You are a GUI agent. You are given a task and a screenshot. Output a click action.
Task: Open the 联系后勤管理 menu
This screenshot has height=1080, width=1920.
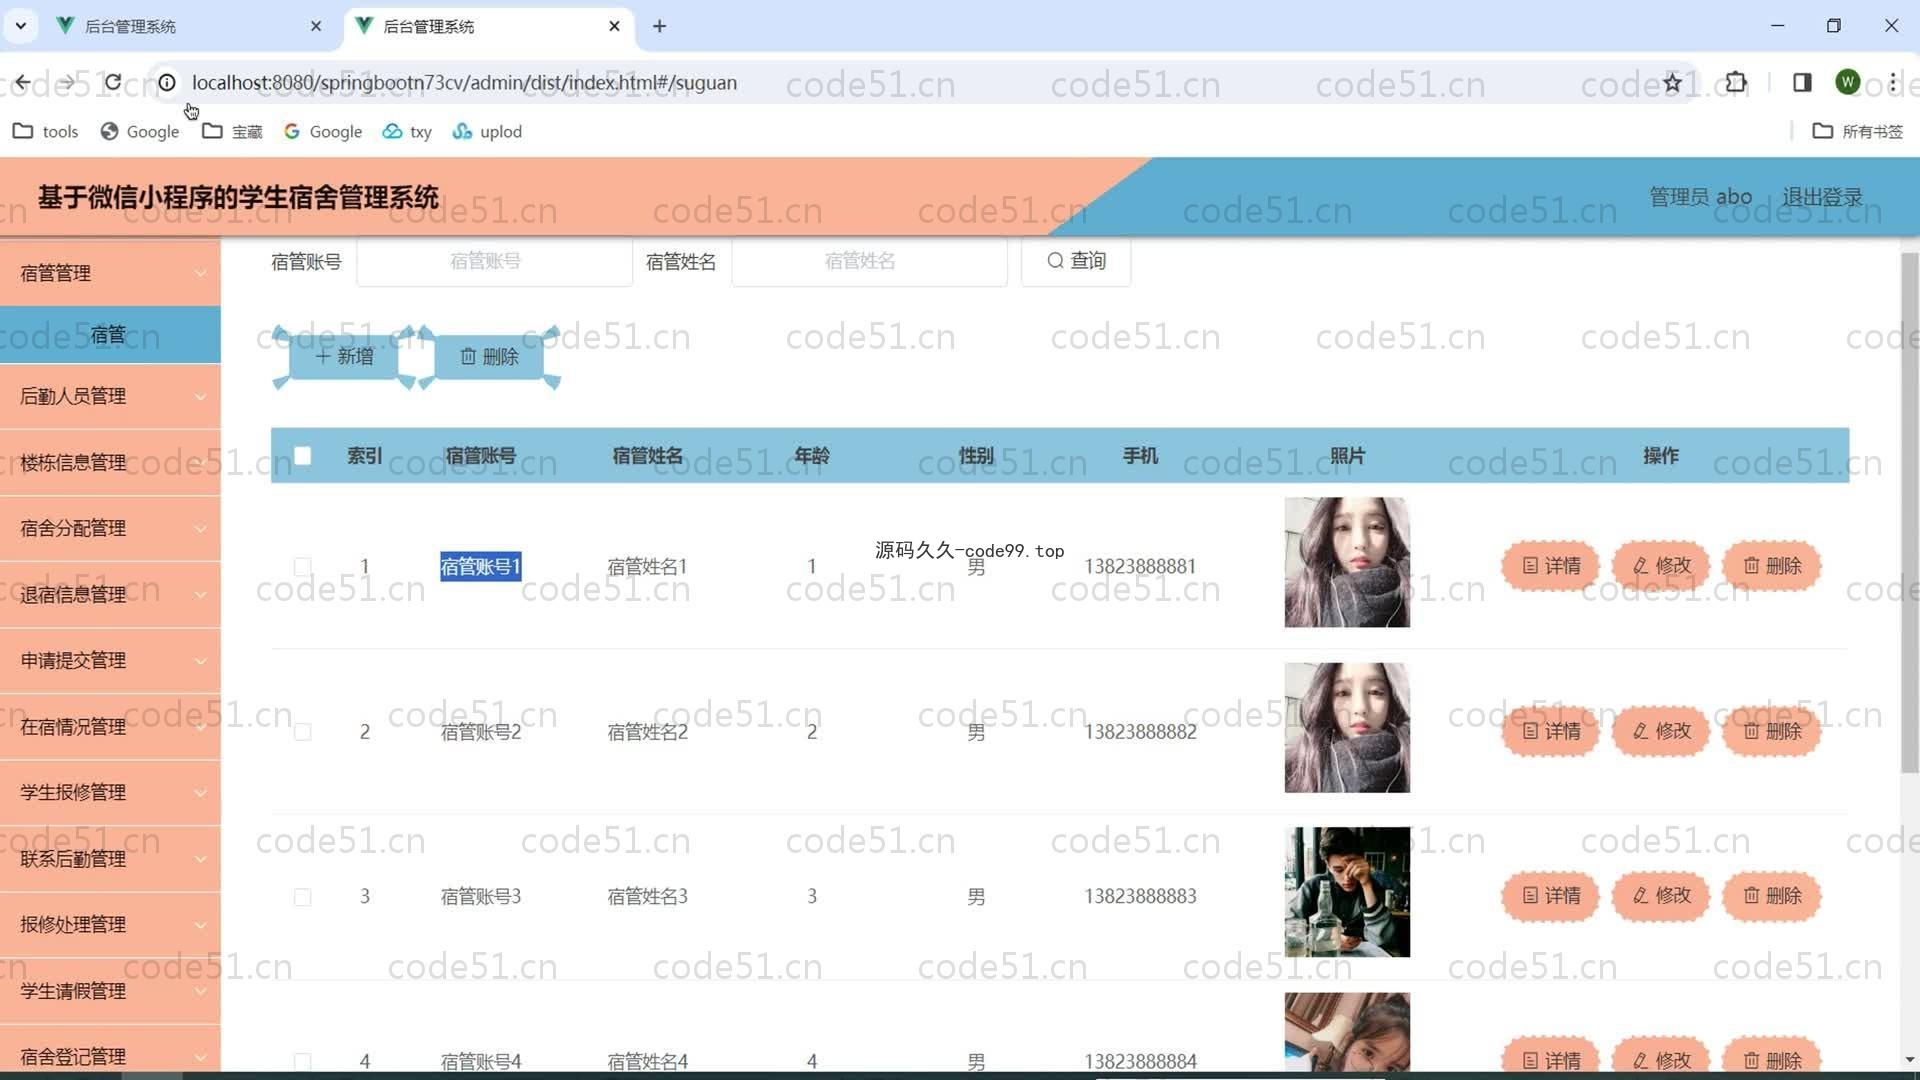pyautogui.click(x=110, y=858)
